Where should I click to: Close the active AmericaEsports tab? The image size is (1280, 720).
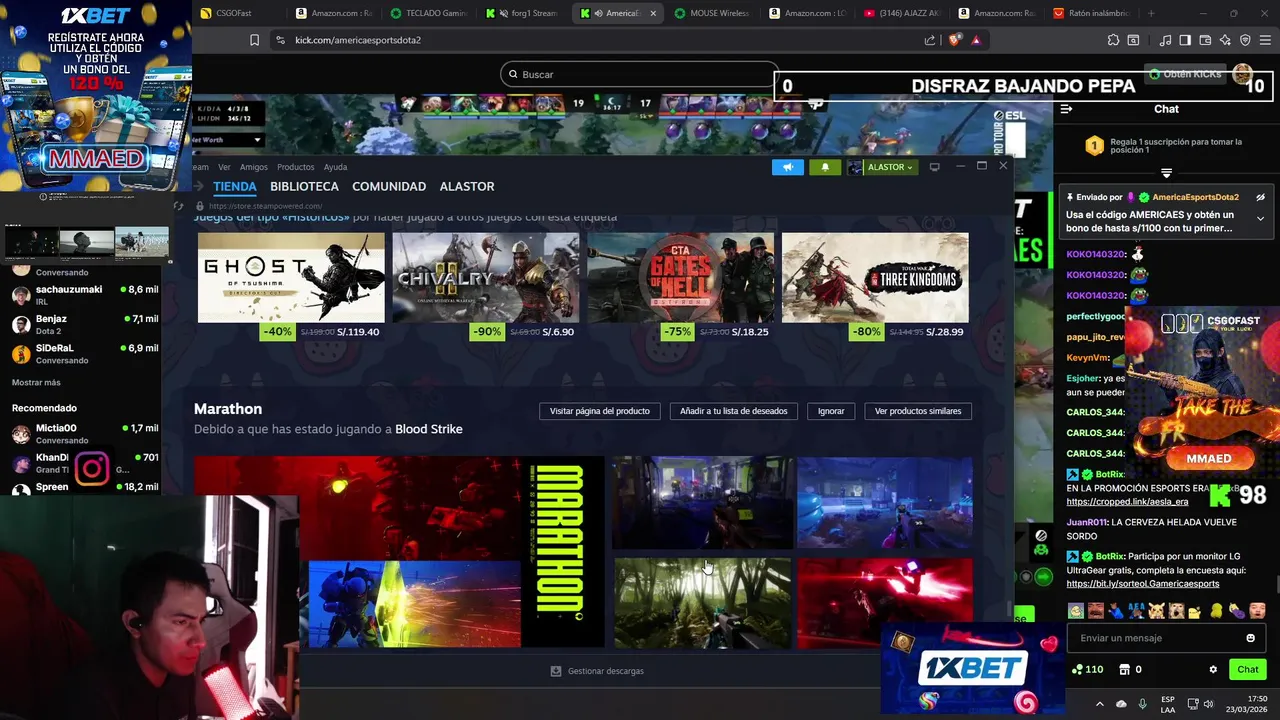click(x=654, y=13)
